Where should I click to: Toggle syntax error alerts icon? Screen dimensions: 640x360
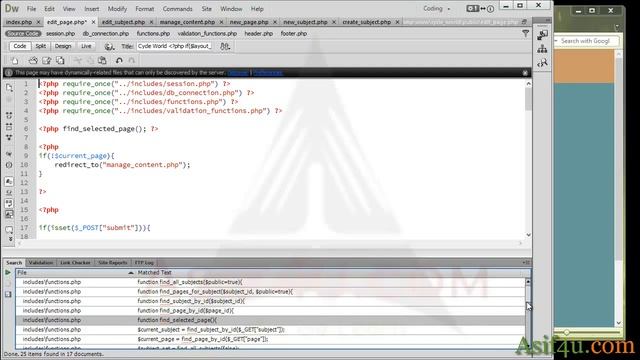point(9,214)
